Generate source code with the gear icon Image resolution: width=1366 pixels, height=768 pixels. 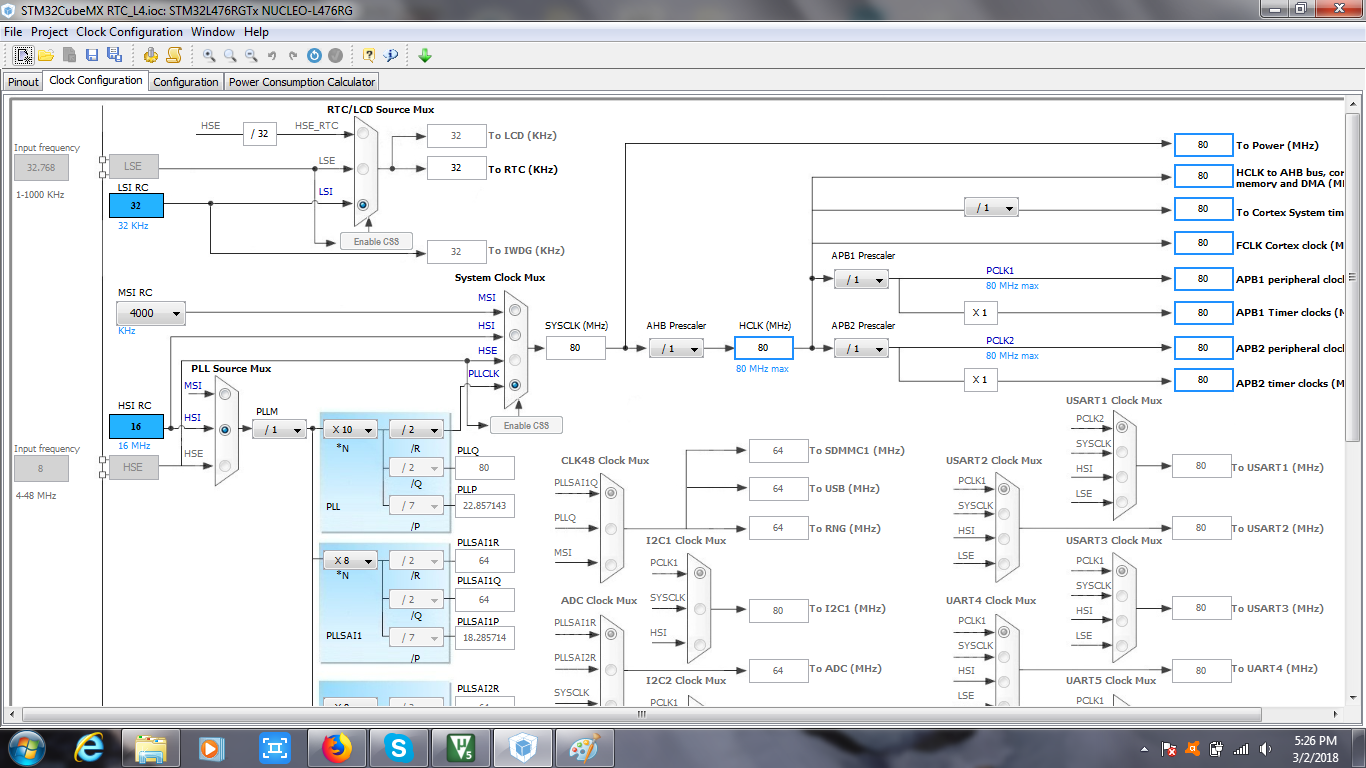[x=151, y=55]
